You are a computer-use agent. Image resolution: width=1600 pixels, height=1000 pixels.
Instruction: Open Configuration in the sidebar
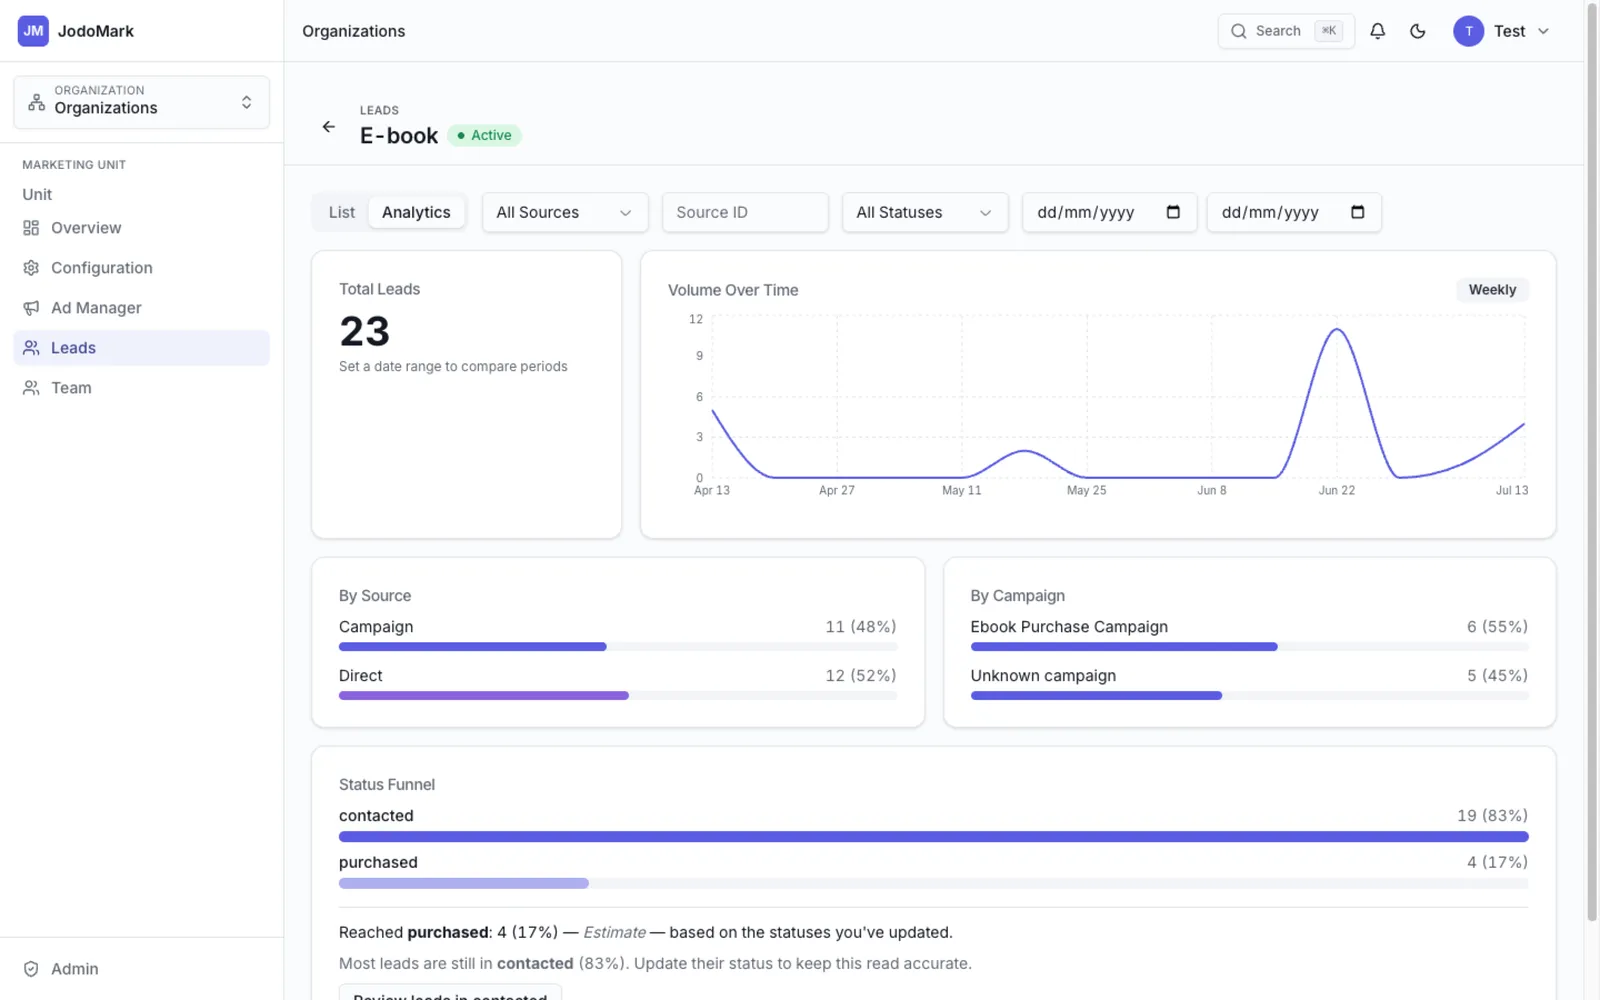pos(141,268)
